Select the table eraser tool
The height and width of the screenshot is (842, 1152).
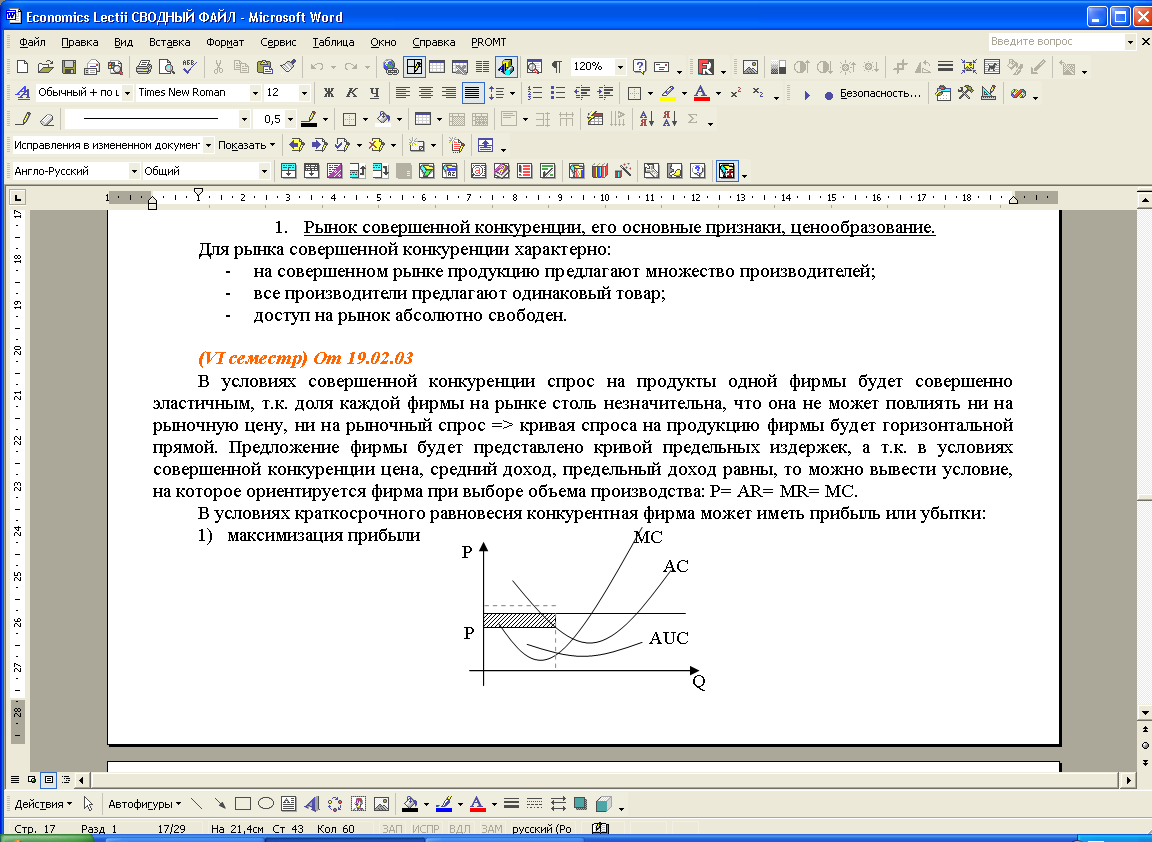[x=47, y=119]
